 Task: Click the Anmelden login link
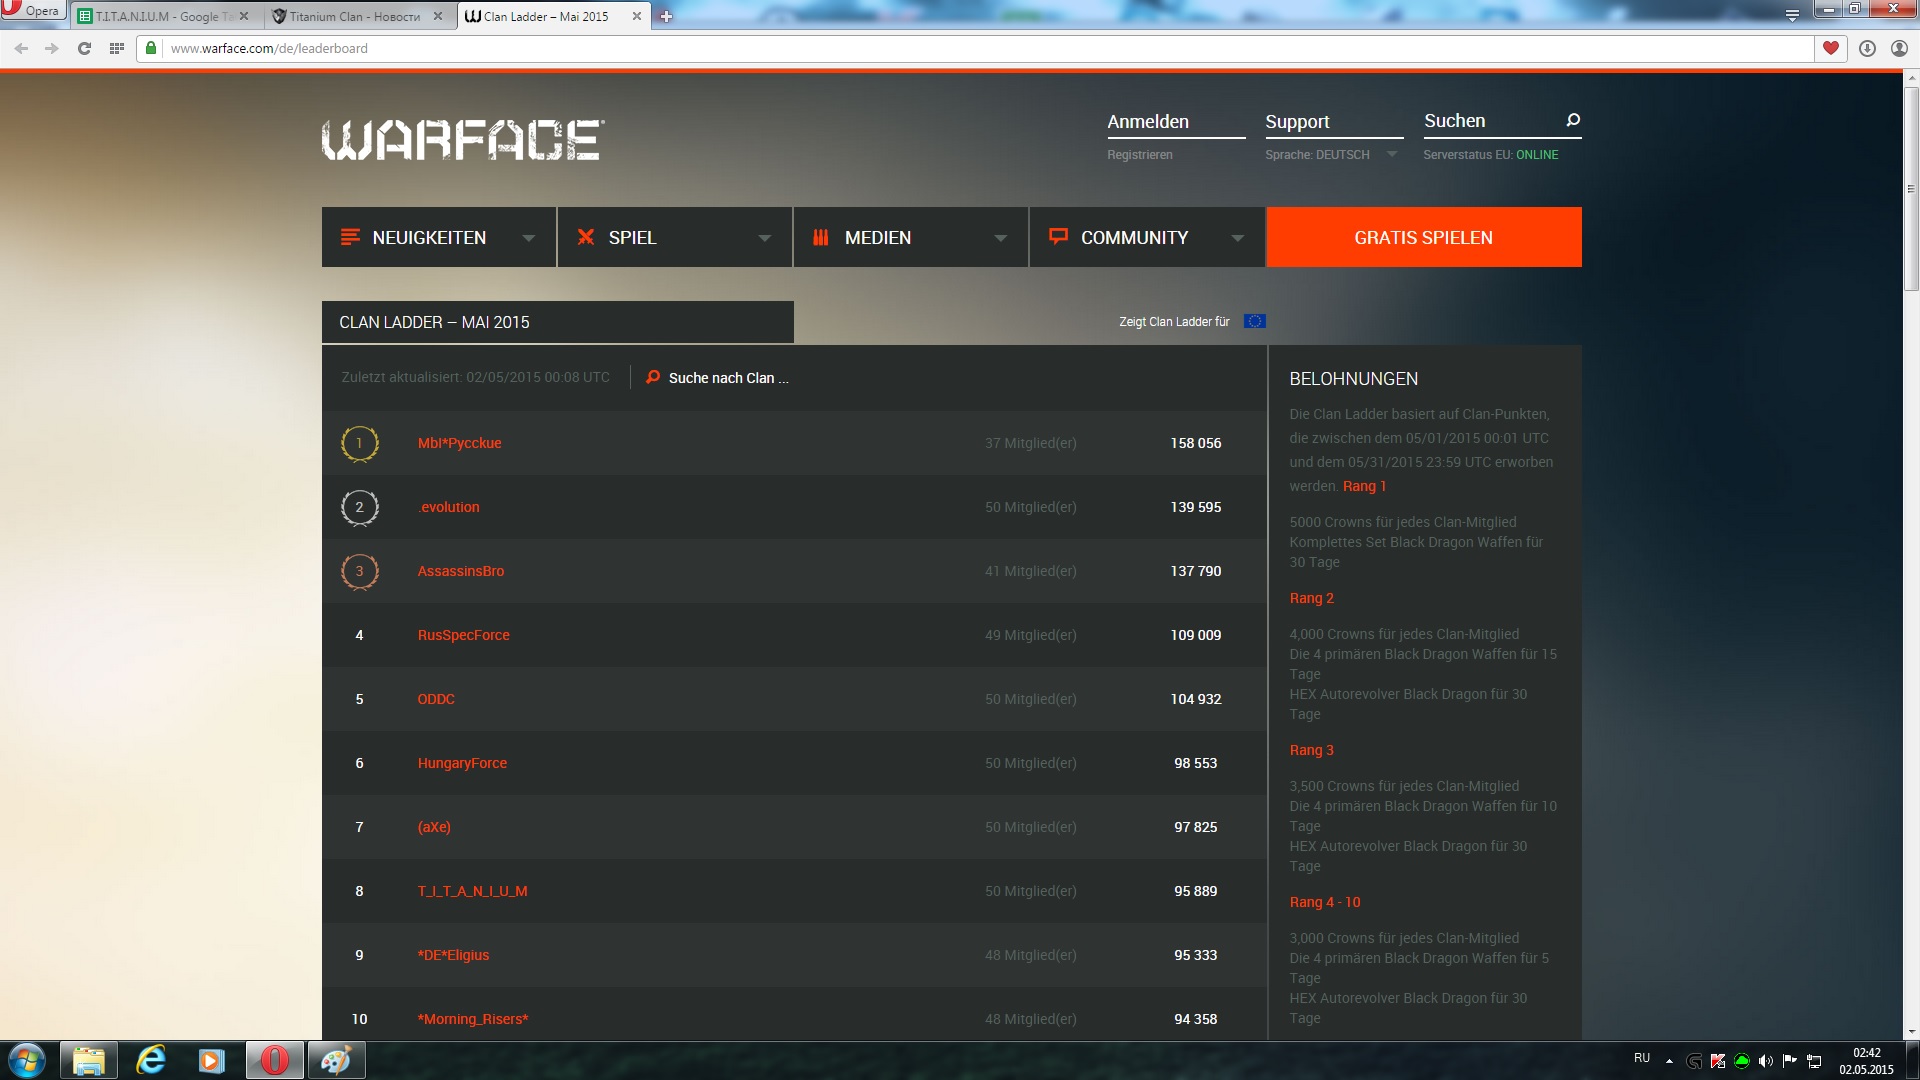1148,122
